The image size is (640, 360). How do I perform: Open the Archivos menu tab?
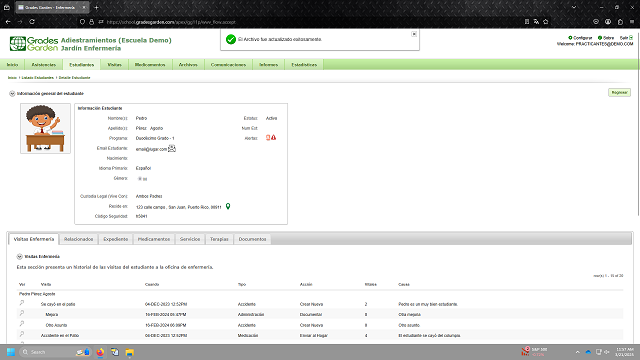pos(188,64)
